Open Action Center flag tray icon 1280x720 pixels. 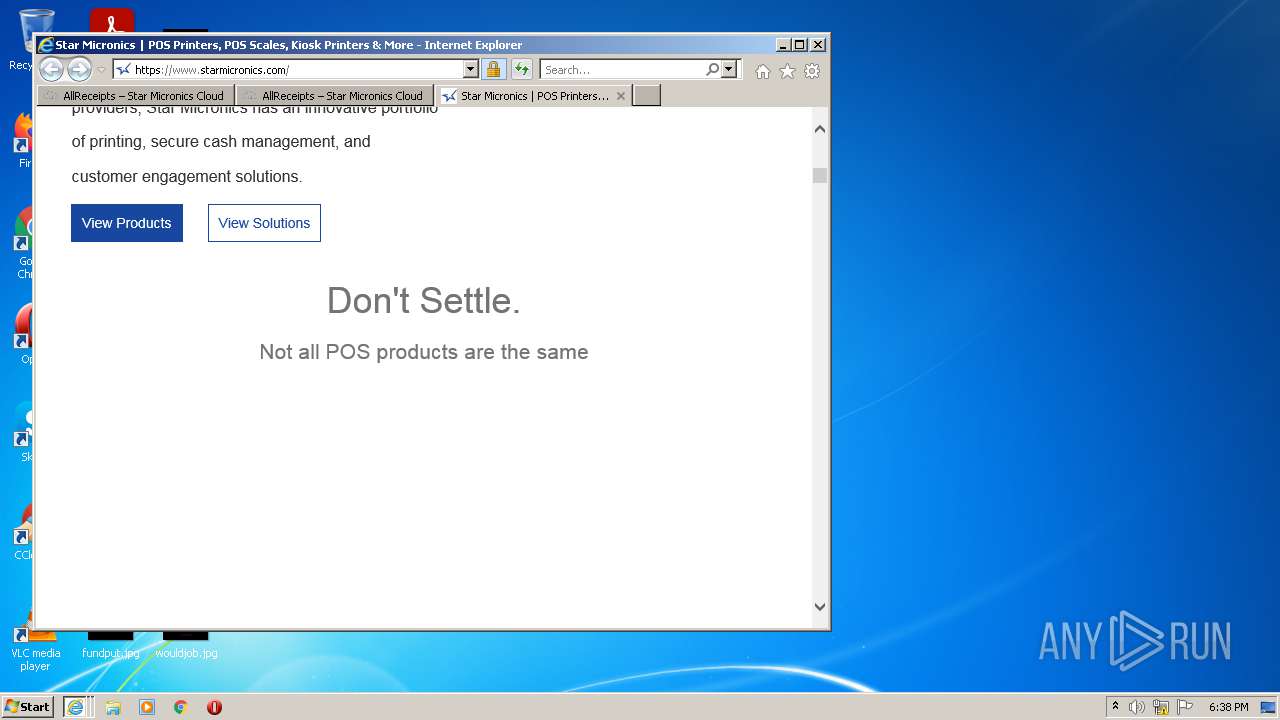(1185, 707)
